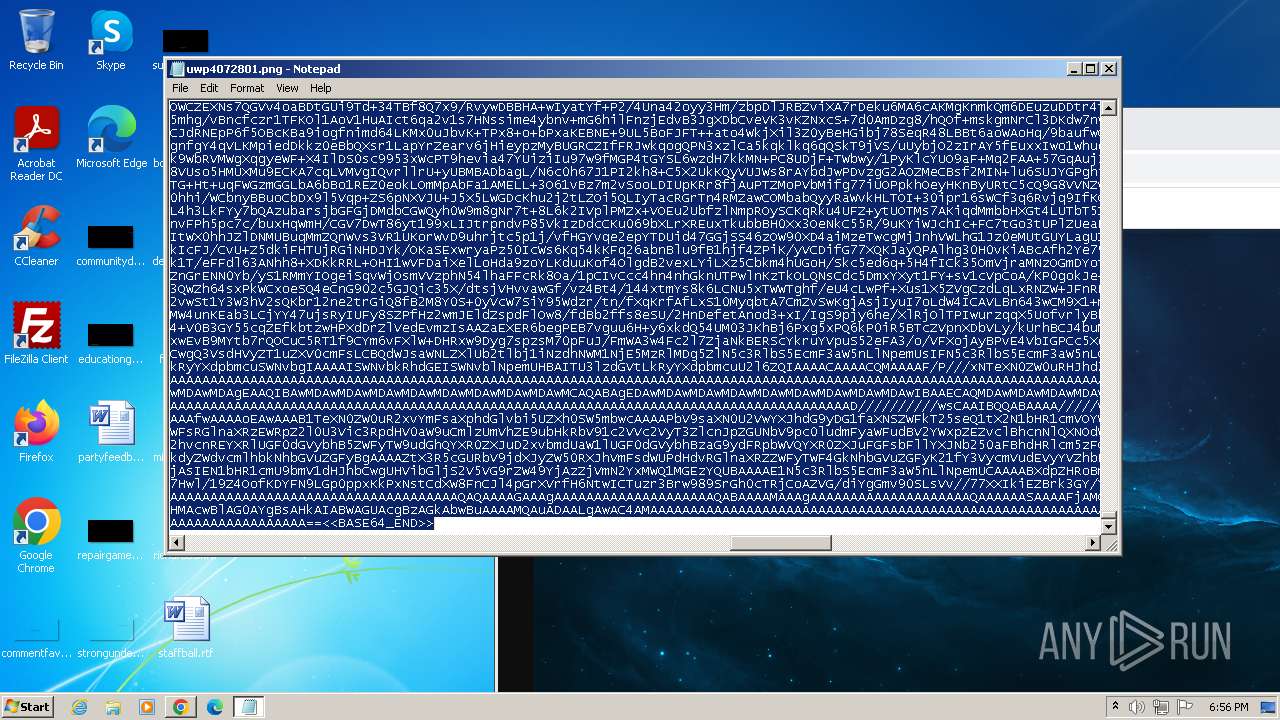Click the volume speaker tray icon

pyautogui.click(x=1137, y=707)
